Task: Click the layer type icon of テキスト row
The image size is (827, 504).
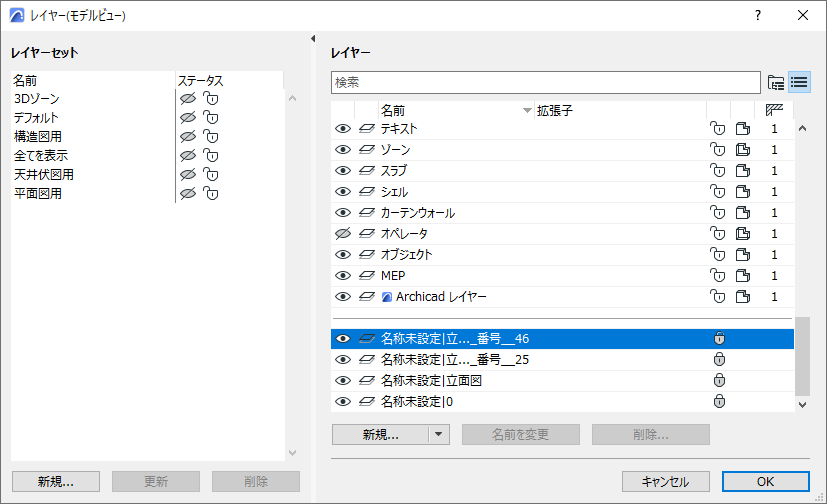Action: tap(367, 129)
